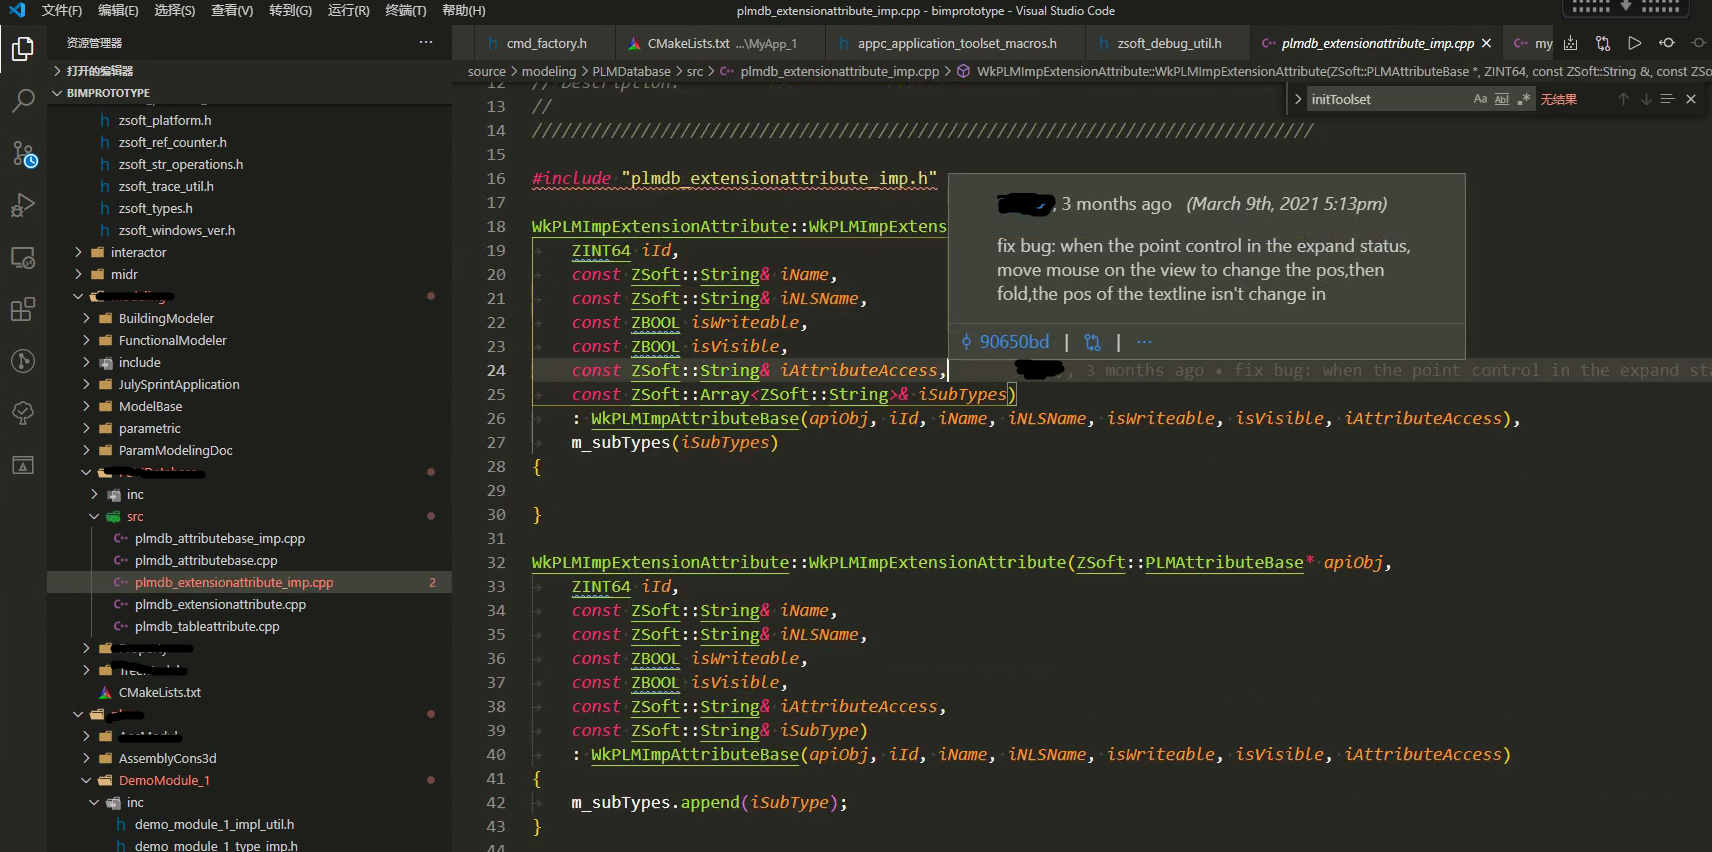1712x852 pixels.
Task: Open plmdb_attributebase_imp.cpp in explorer
Action: coord(219,538)
